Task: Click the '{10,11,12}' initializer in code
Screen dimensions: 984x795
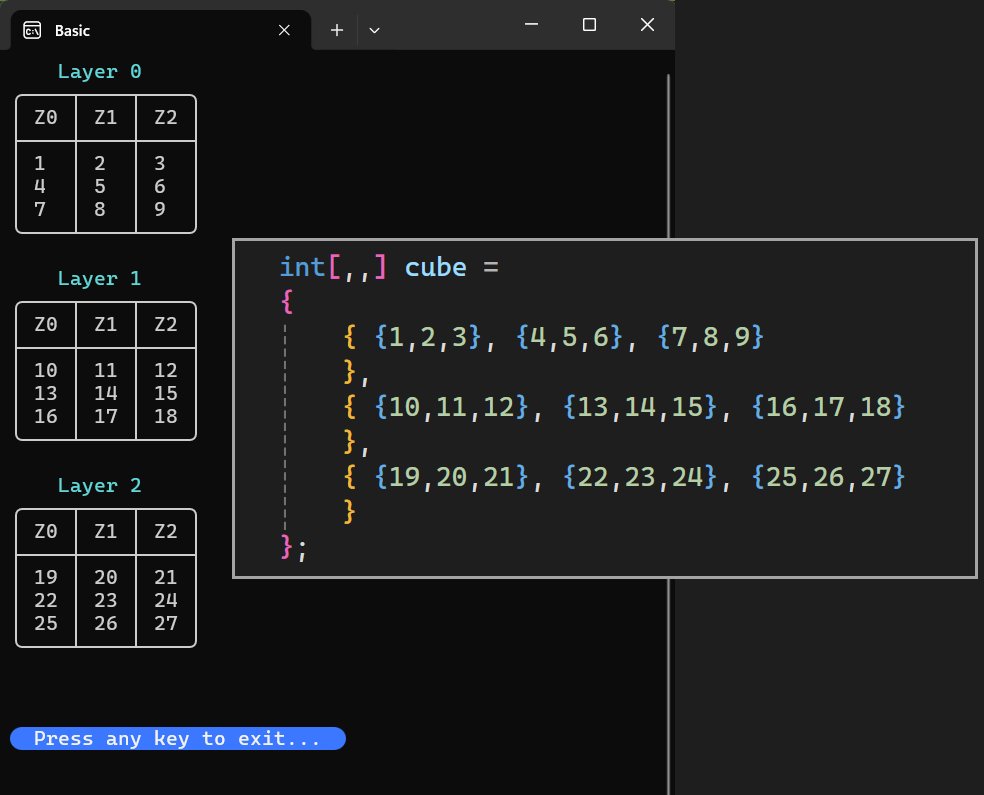Action: pyautogui.click(x=451, y=407)
